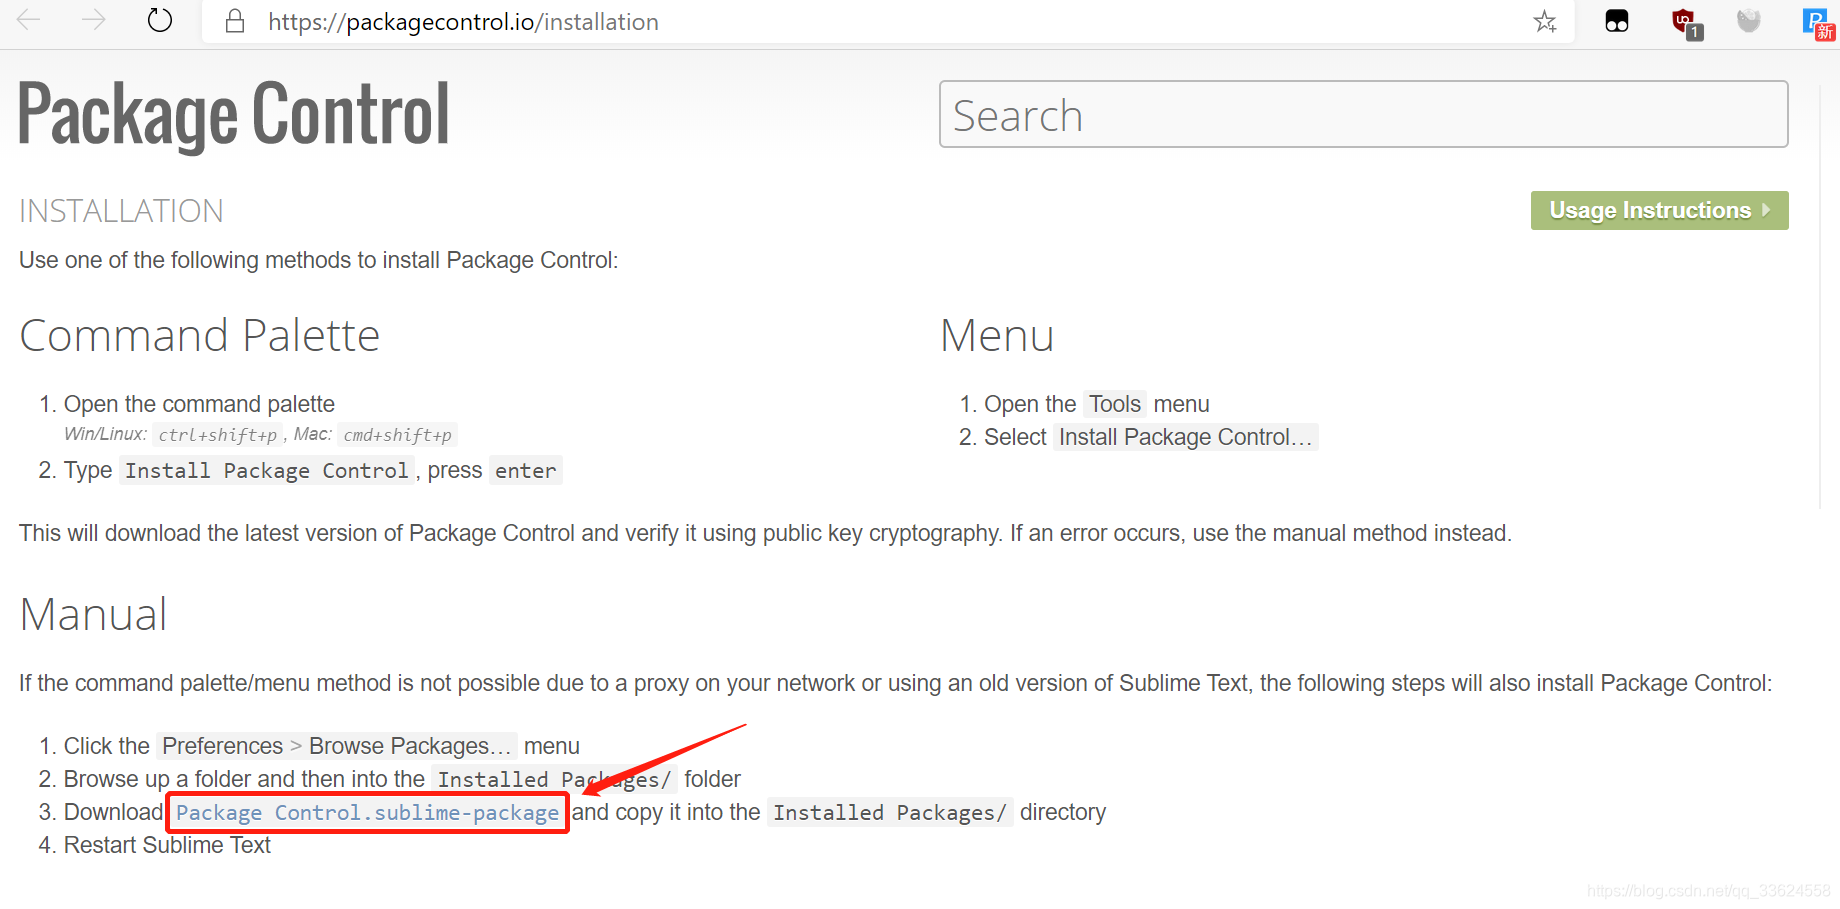Click the browser forward arrow

93,20
